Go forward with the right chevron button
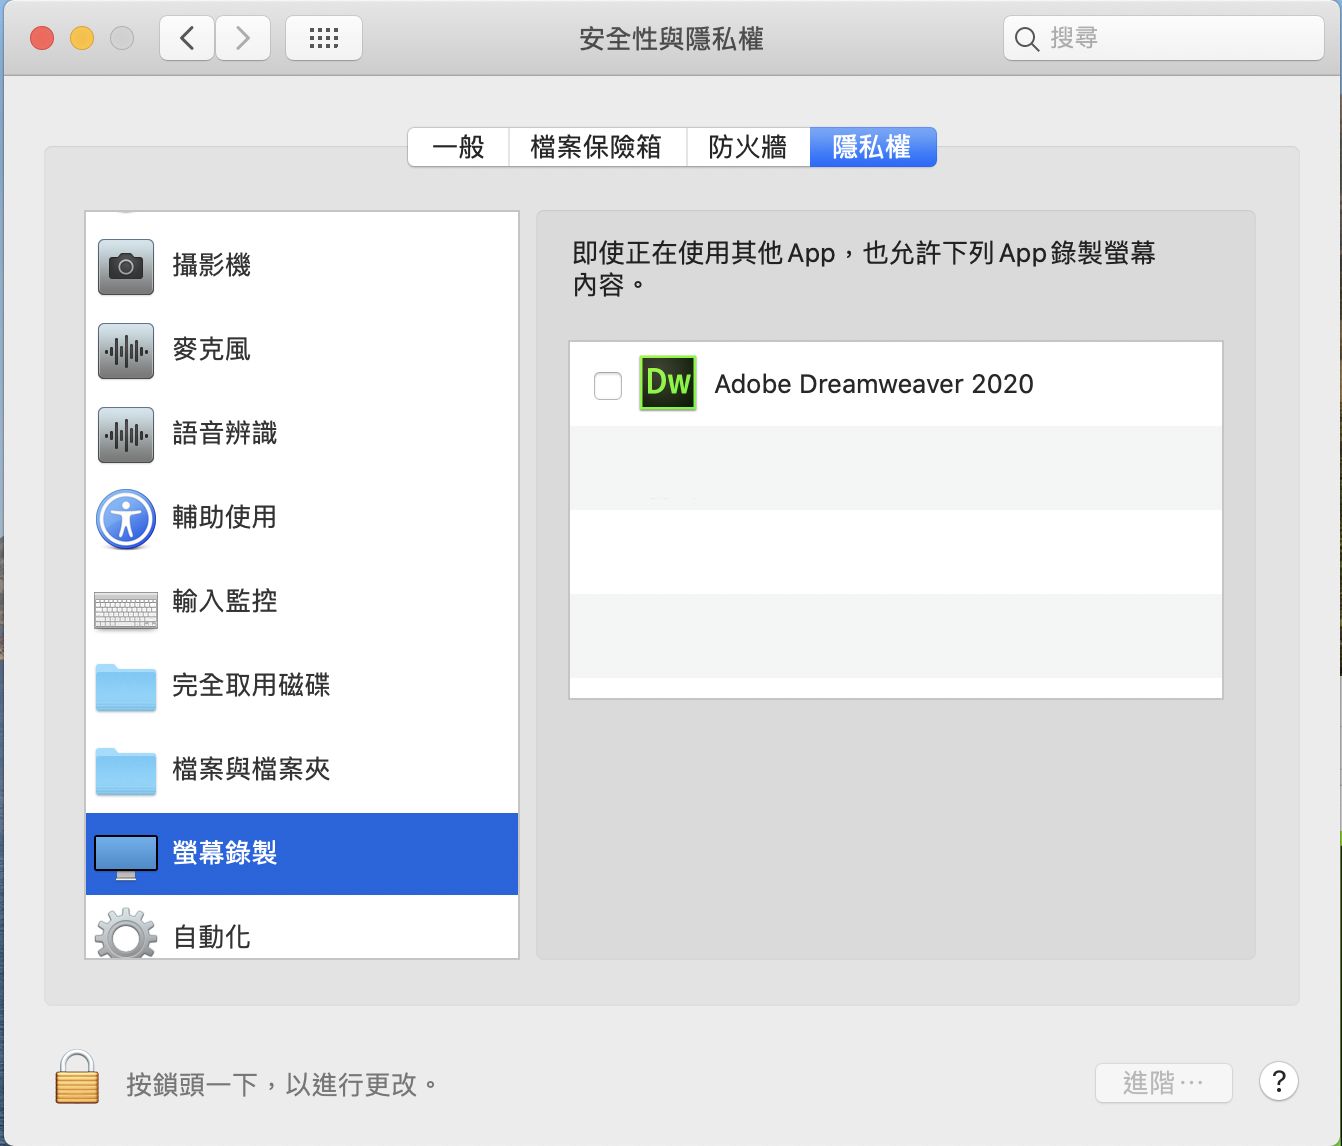The width and height of the screenshot is (1342, 1146). (243, 39)
